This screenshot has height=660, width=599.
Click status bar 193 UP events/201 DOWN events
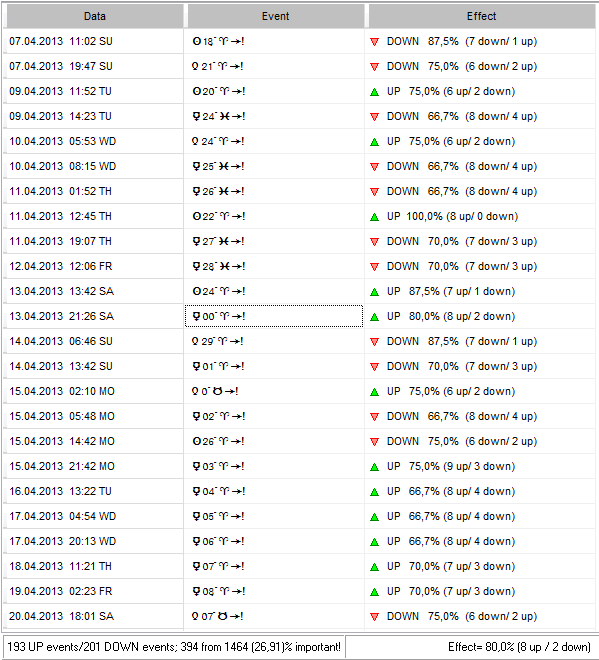[174, 647]
